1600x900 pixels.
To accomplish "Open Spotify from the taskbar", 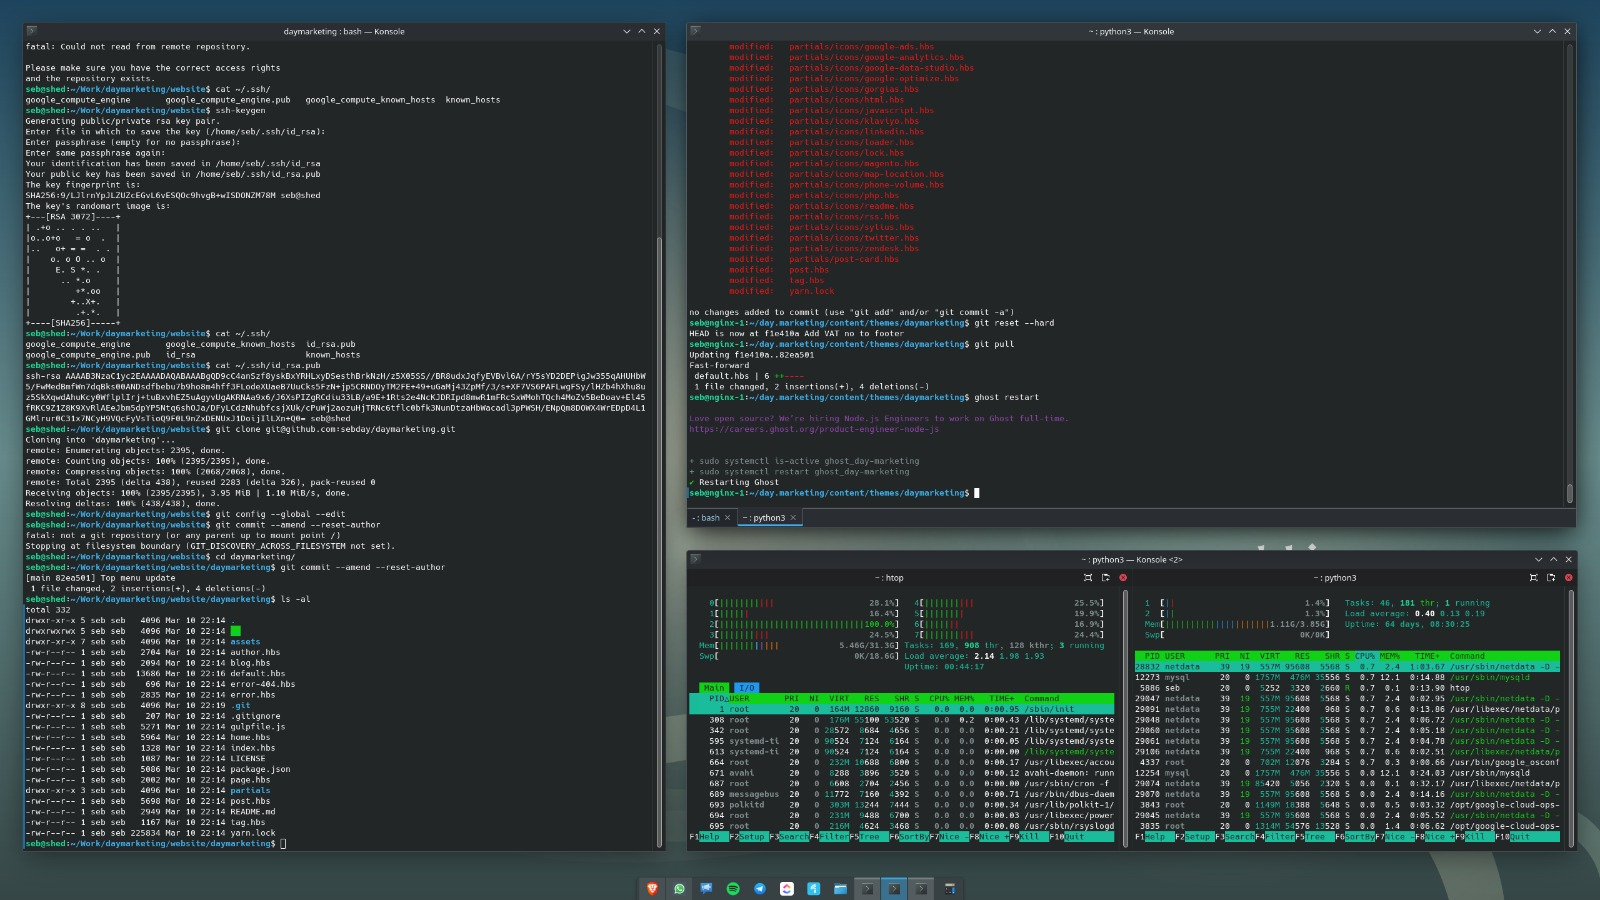I will 733,888.
